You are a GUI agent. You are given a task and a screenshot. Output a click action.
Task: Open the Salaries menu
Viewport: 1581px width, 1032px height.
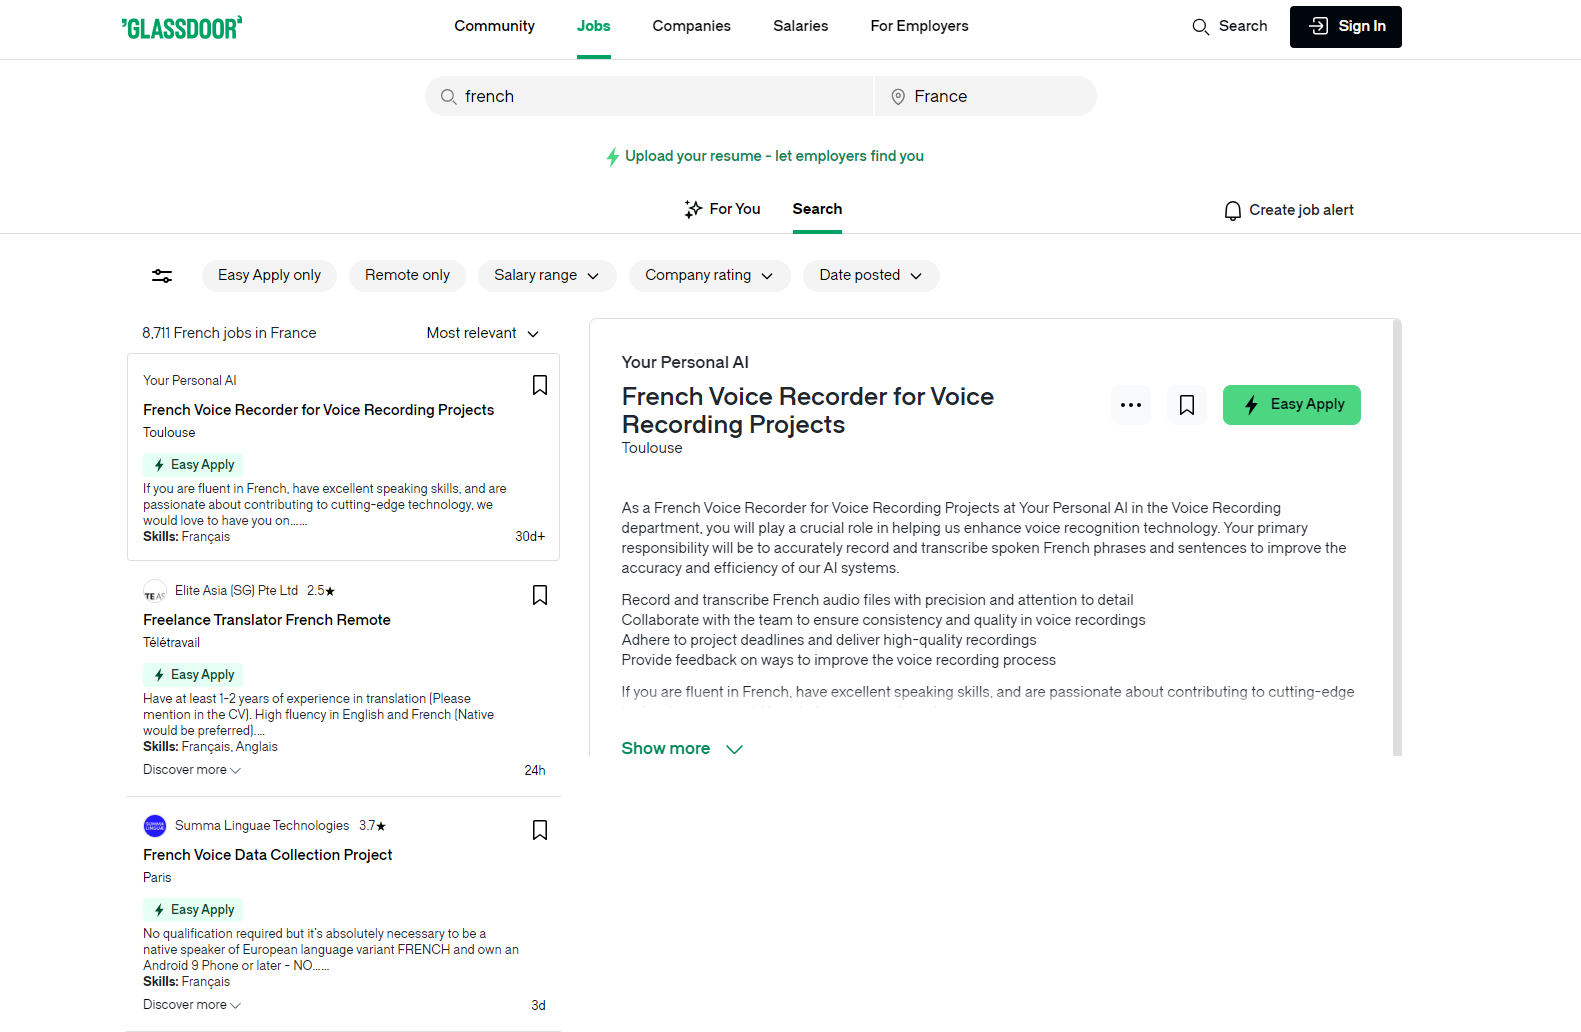800,26
